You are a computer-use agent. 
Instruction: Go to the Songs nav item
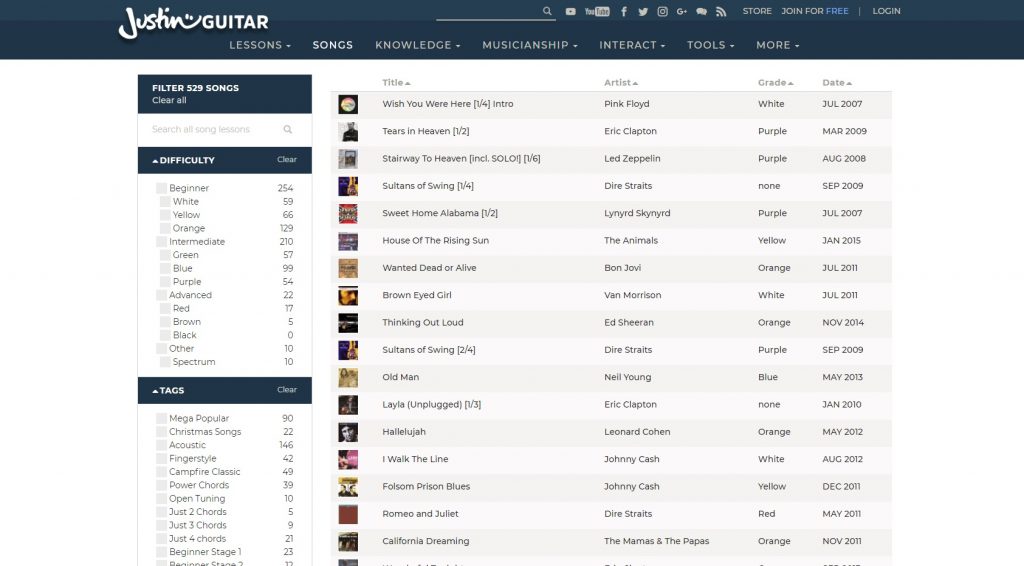click(332, 45)
